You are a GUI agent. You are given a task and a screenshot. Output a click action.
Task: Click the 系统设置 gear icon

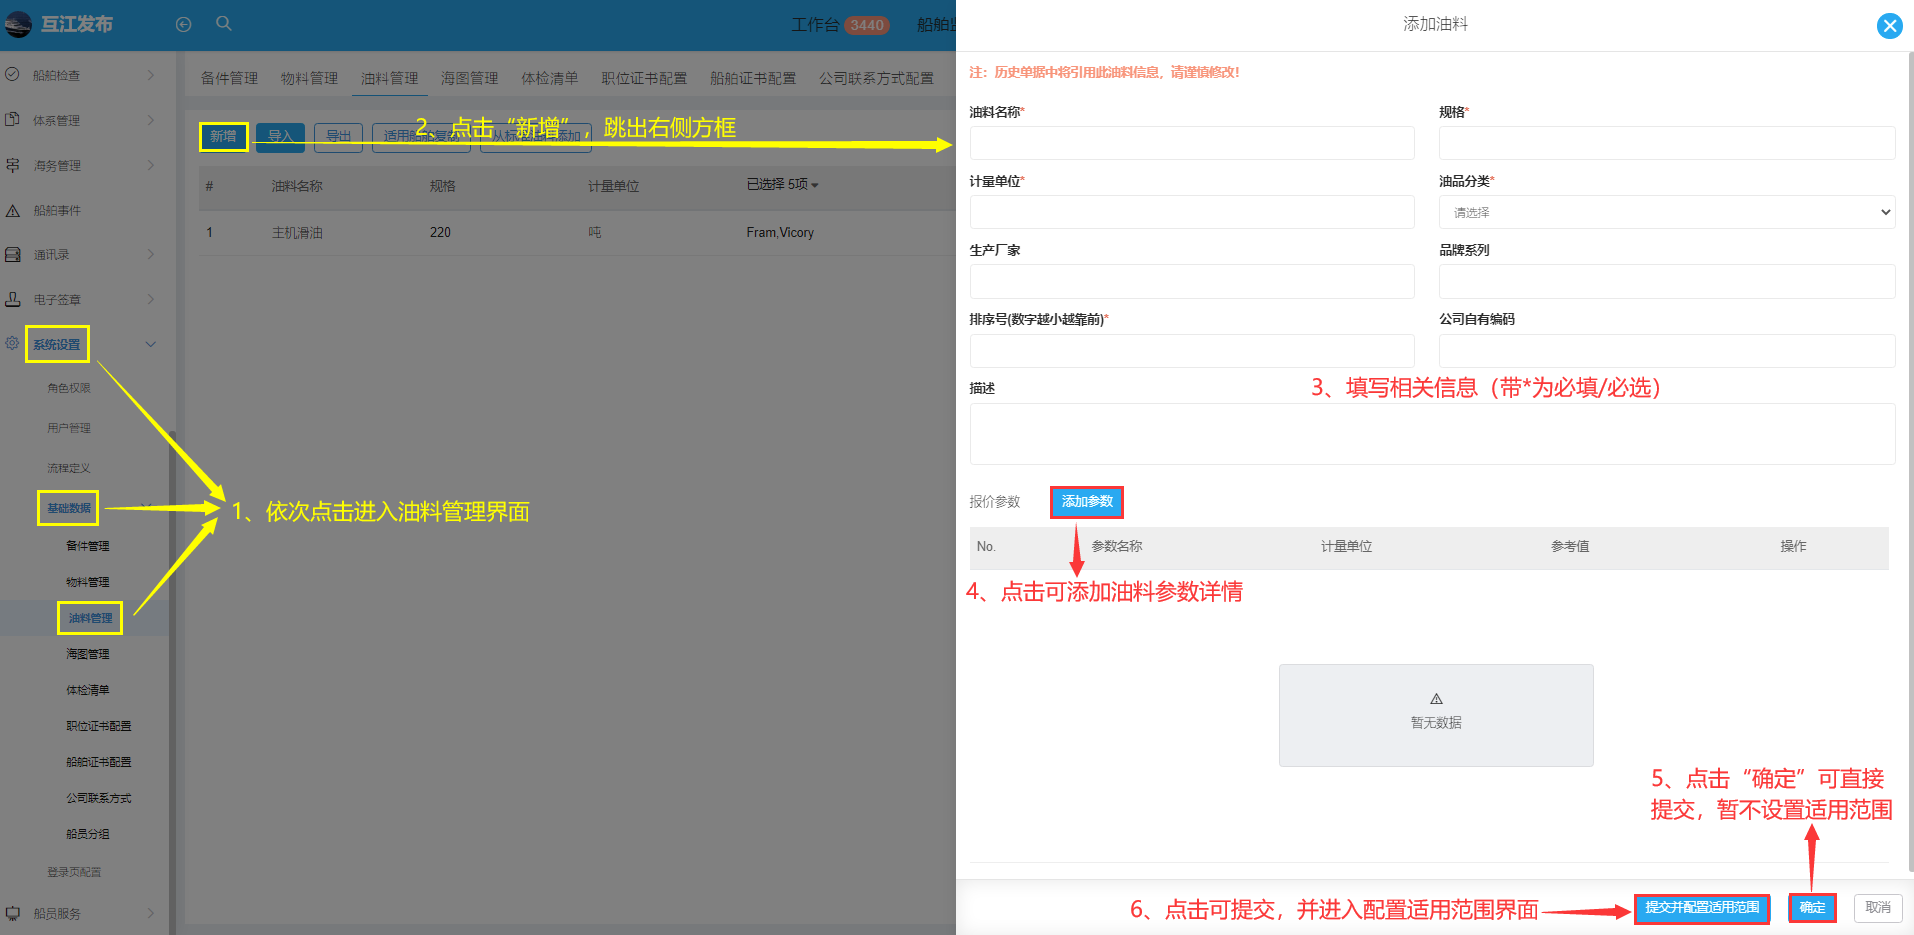tap(12, 343)
